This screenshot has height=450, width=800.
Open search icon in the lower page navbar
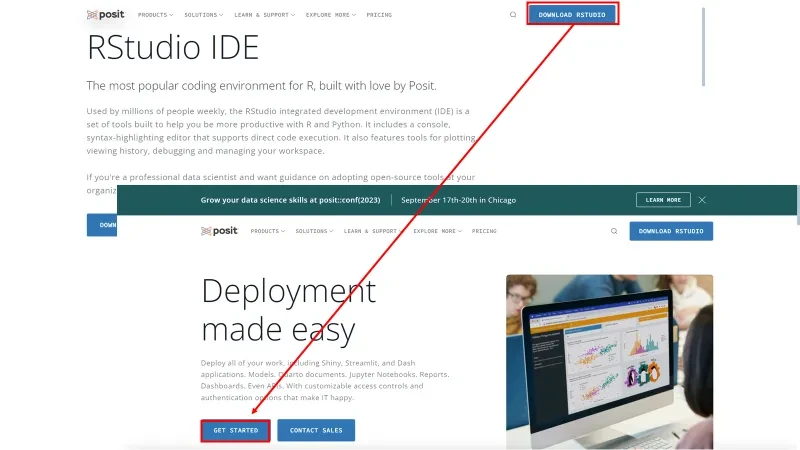pyautogui.click(x=614, y=231)
